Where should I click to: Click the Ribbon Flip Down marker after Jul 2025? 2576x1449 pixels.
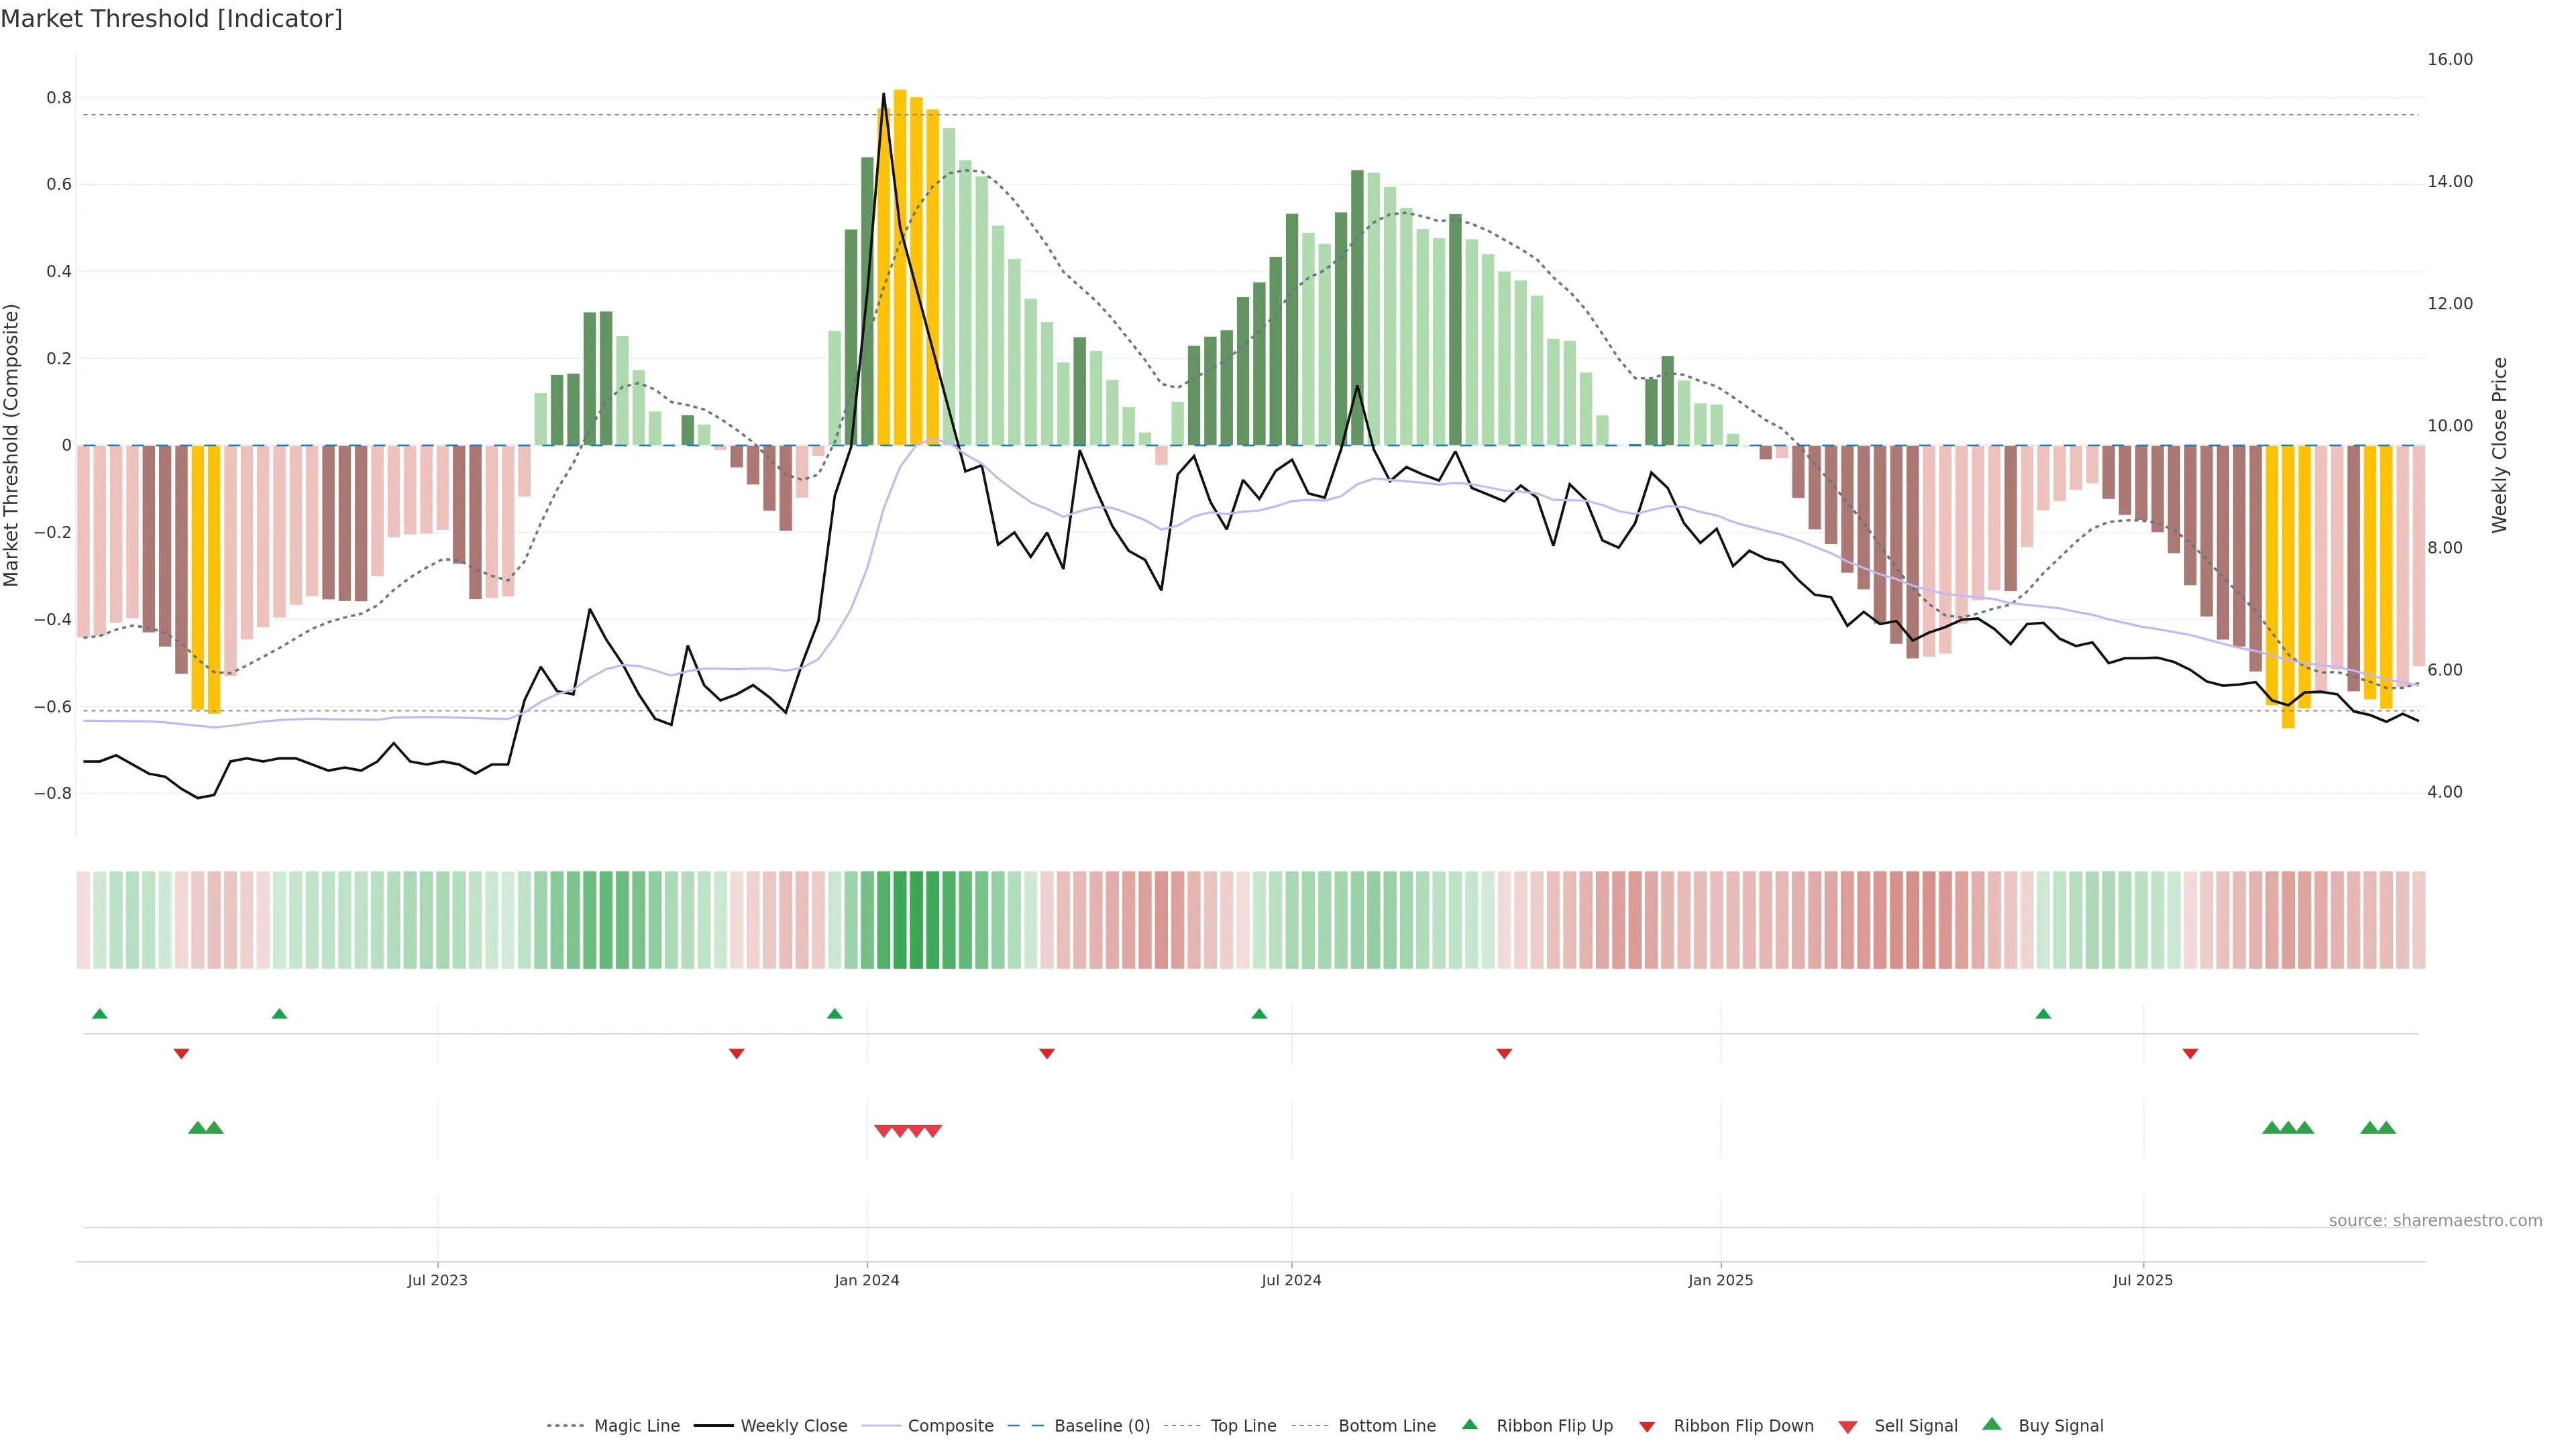2190,1053
